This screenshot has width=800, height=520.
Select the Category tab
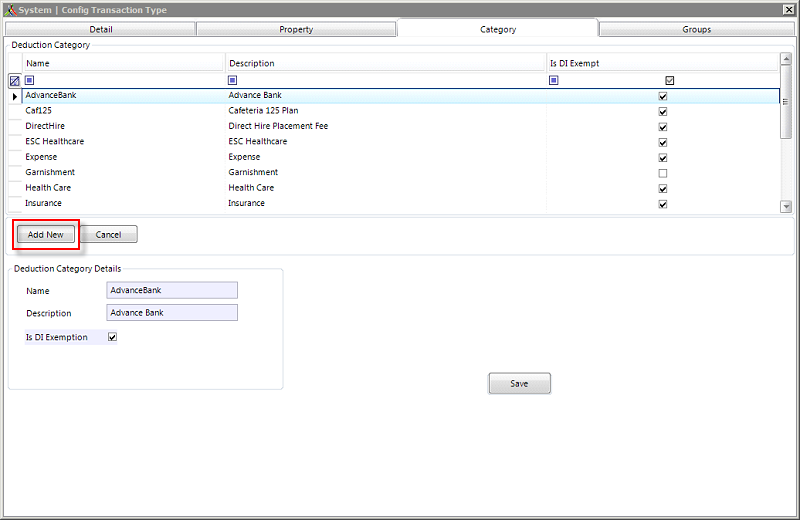click(x=498, y=29)
